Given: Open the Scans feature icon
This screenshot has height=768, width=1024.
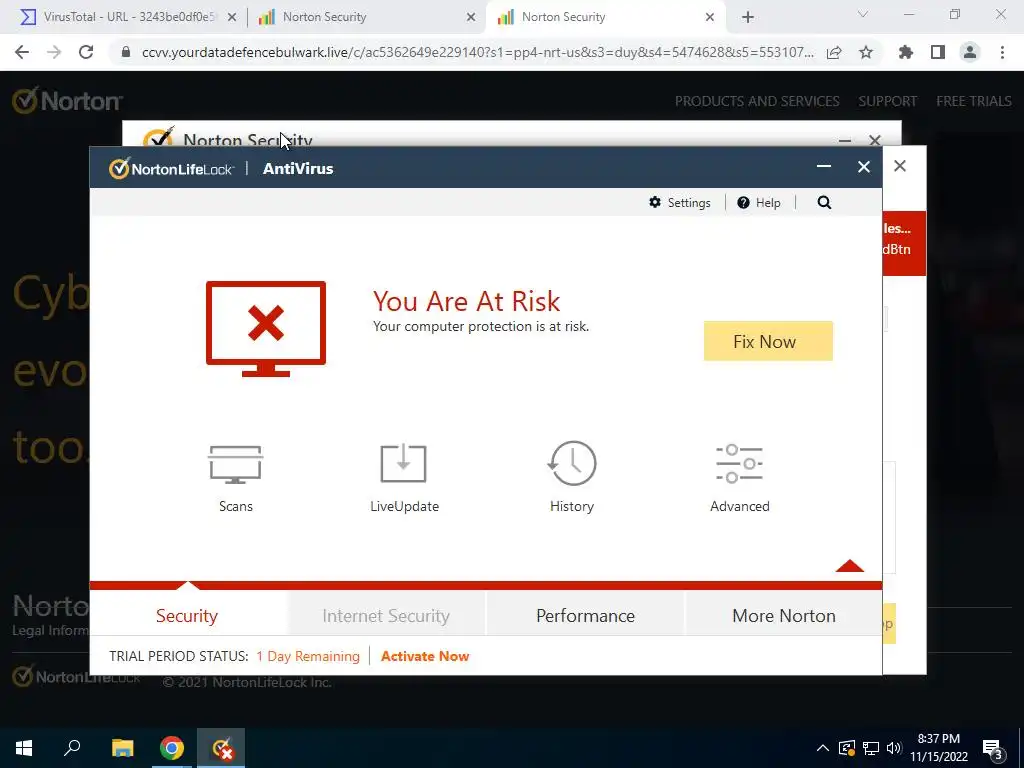Looking at the screenshot, I should tap(235, 465).
